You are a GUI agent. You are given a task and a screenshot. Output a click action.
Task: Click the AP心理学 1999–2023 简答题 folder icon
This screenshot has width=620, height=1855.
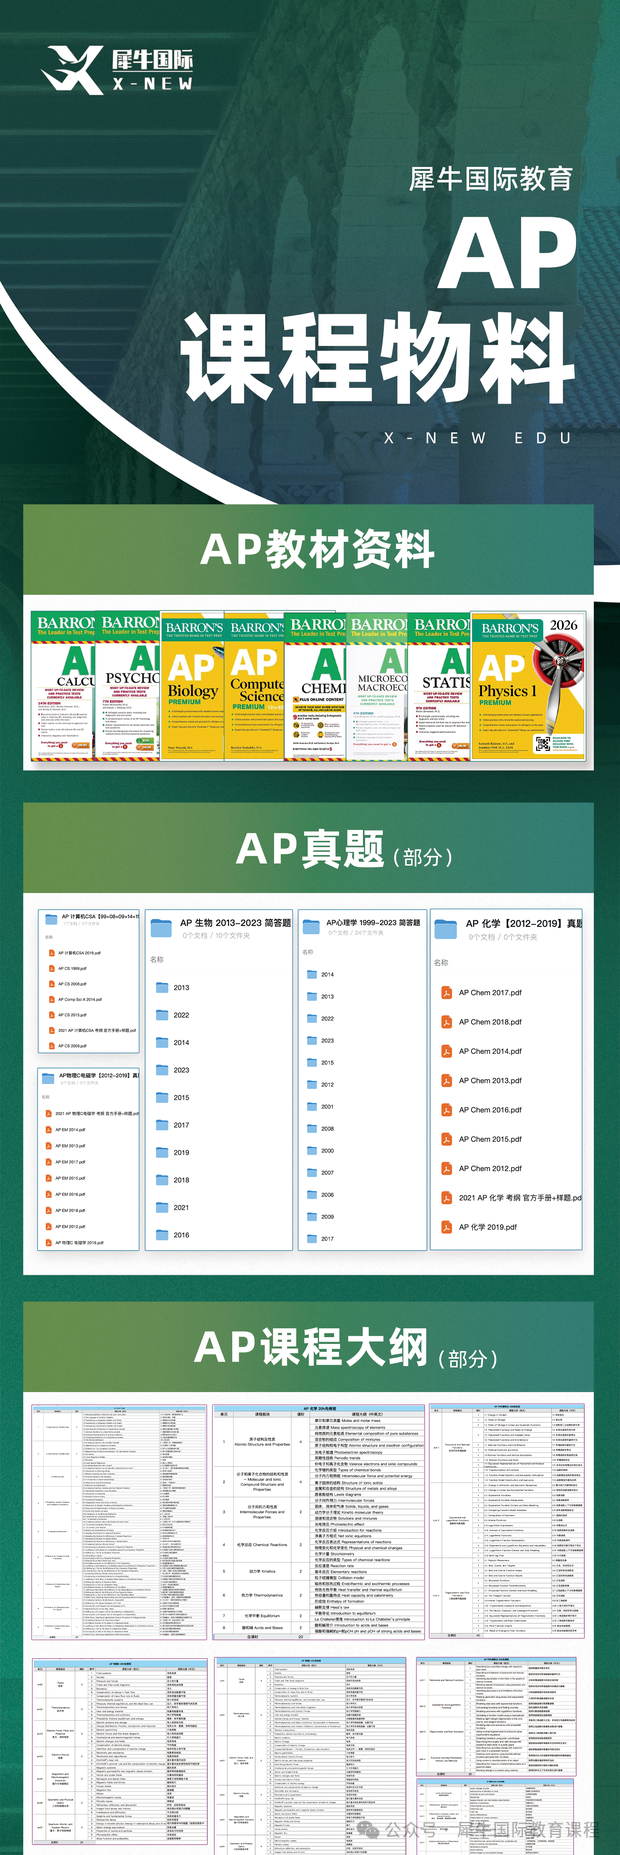(x=311, y=926)
